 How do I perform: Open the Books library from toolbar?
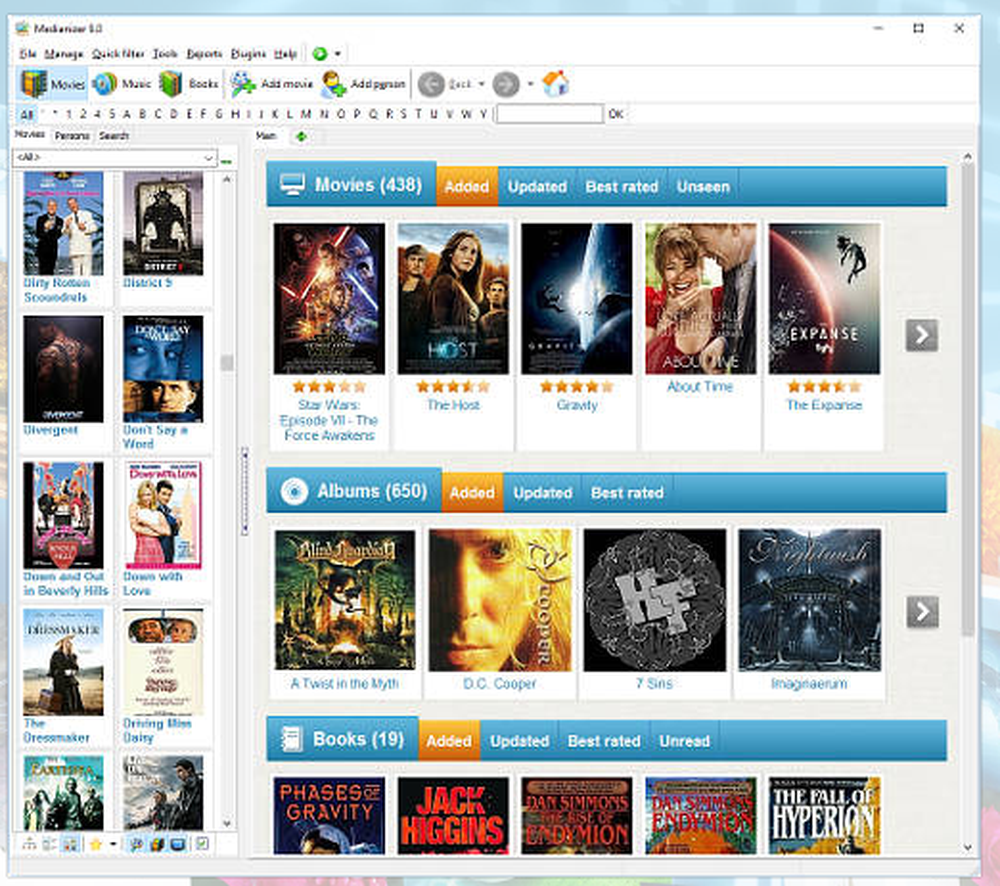coord(188,84)
